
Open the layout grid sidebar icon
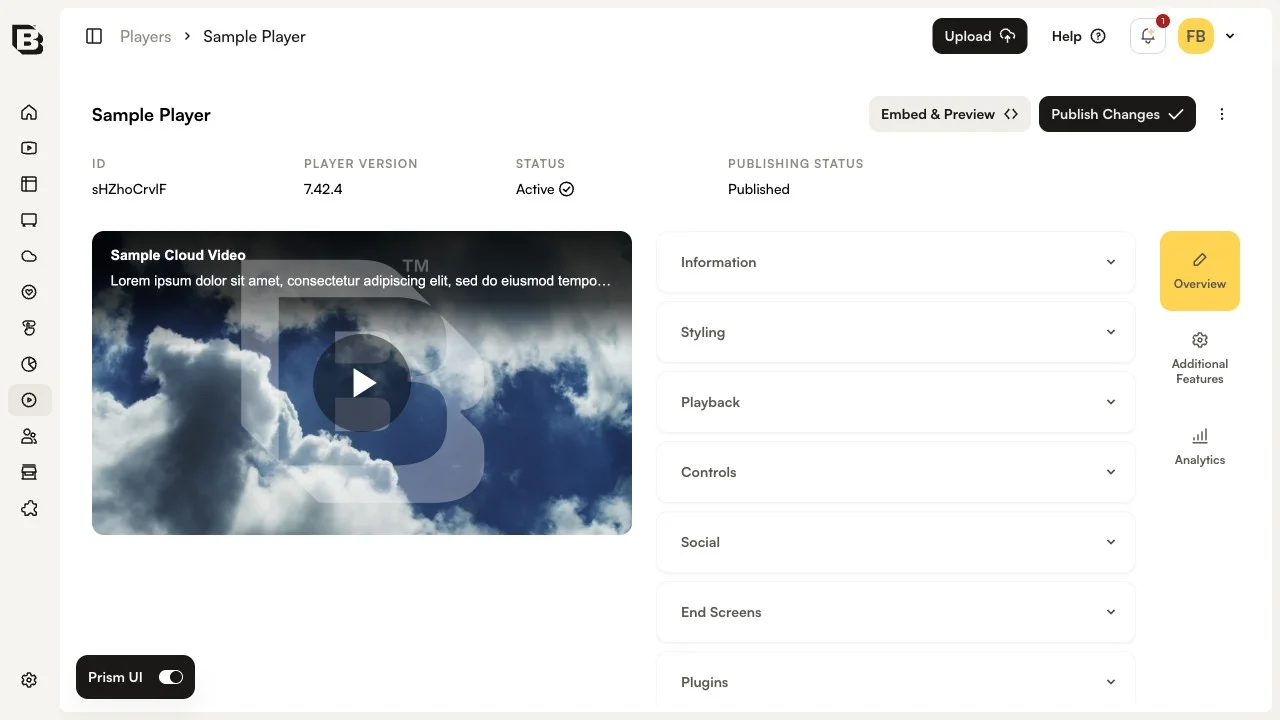pyautogui.click(x=29, y=184)
